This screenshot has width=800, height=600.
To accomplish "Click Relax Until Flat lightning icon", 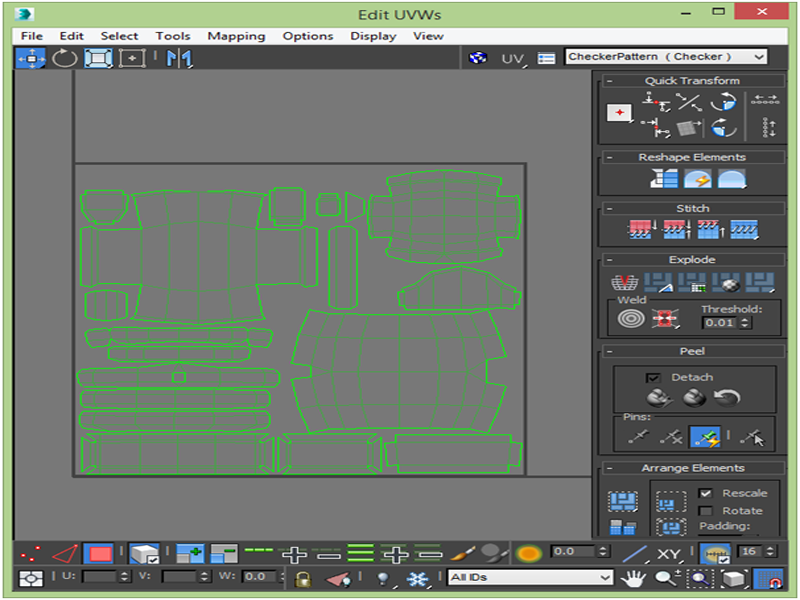I will click(697, 179).
